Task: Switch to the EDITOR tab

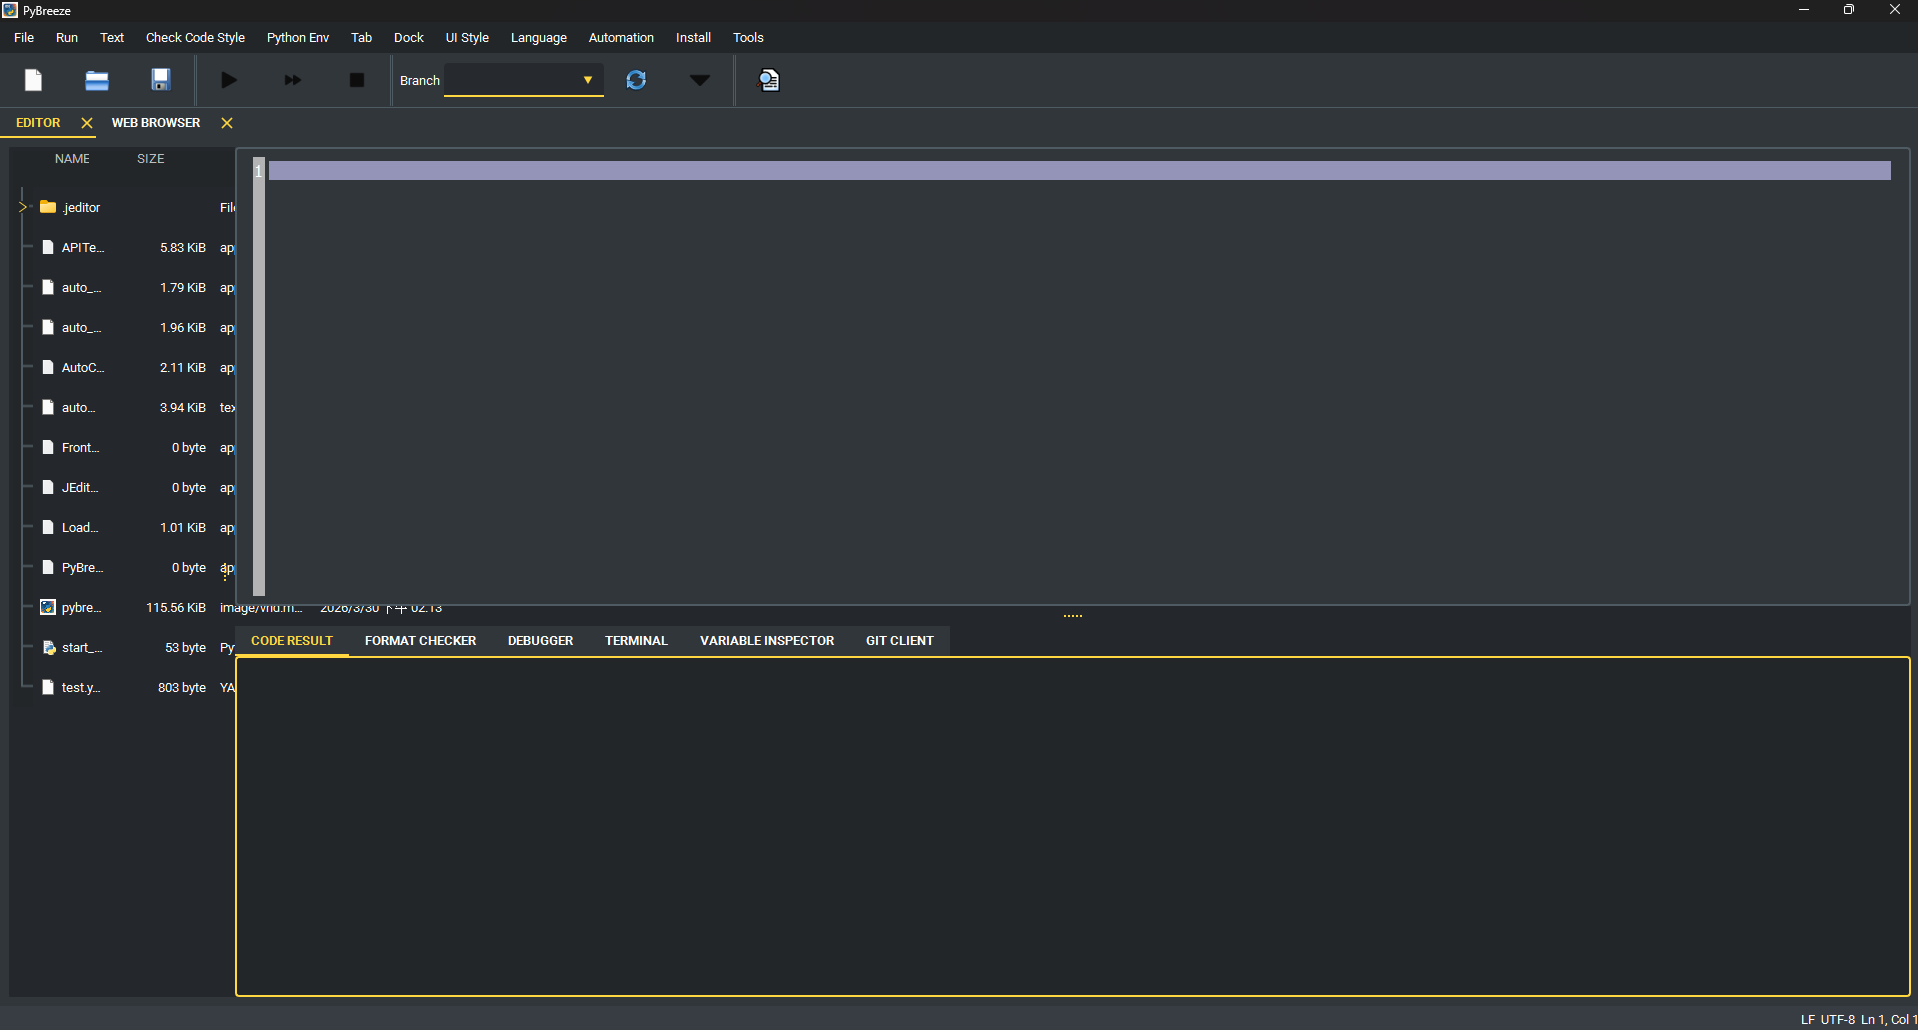Action: pyautogui.click(x=38, y=123)
